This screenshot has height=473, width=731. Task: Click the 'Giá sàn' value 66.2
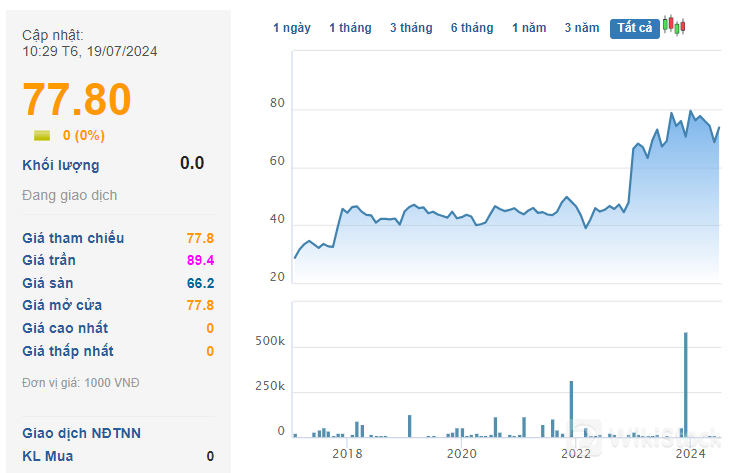pos(200,283)
